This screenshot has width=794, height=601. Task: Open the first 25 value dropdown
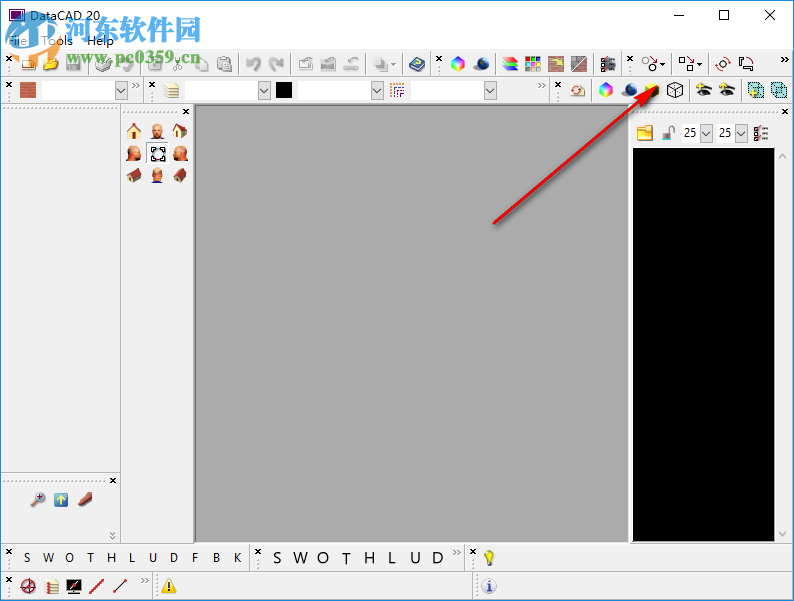(x=706, y=134)
